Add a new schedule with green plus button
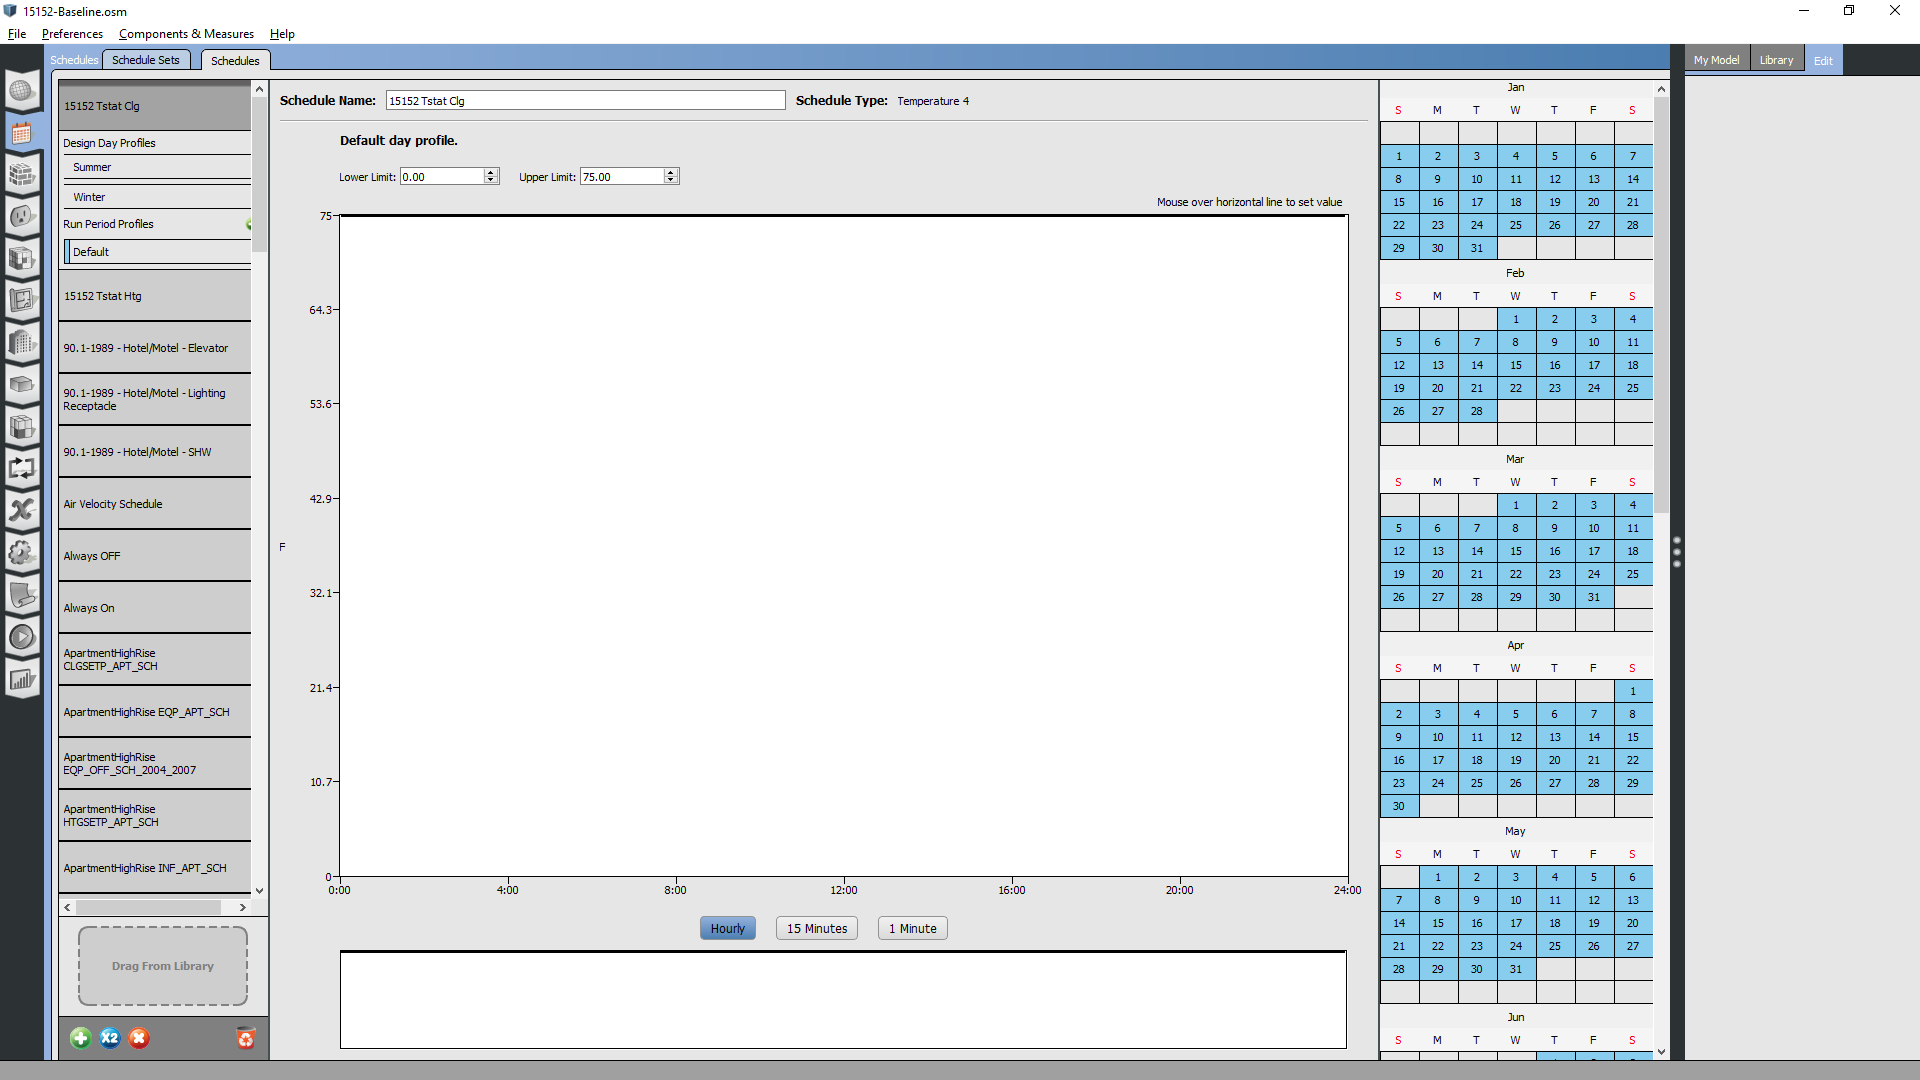1920x1080 pixels. (80, 1039)
